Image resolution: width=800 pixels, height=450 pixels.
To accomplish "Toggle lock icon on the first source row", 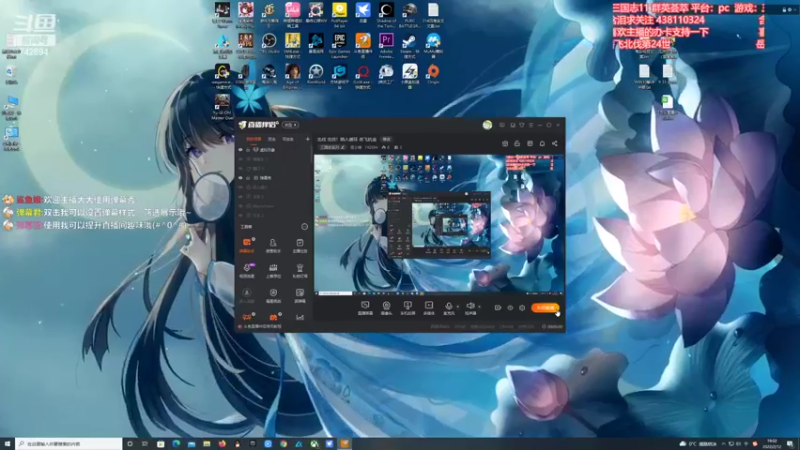I will click(248, 150).
